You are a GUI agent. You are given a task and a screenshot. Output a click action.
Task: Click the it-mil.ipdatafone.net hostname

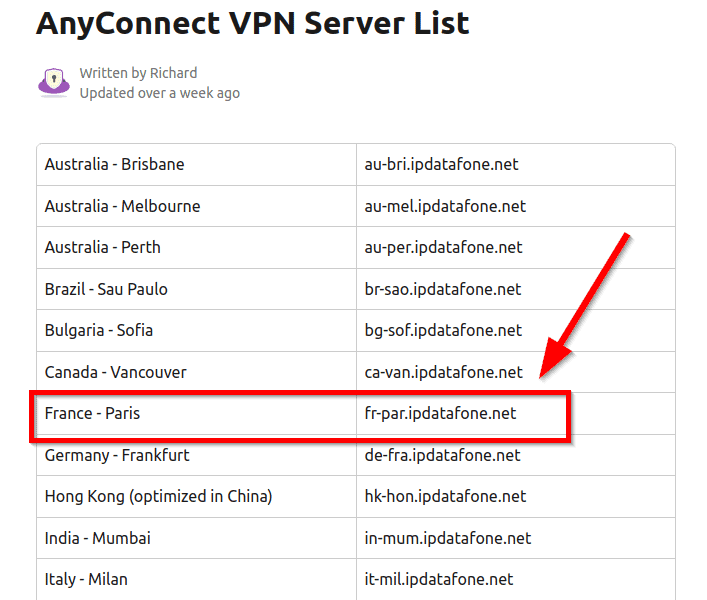[x=439, y=579]
